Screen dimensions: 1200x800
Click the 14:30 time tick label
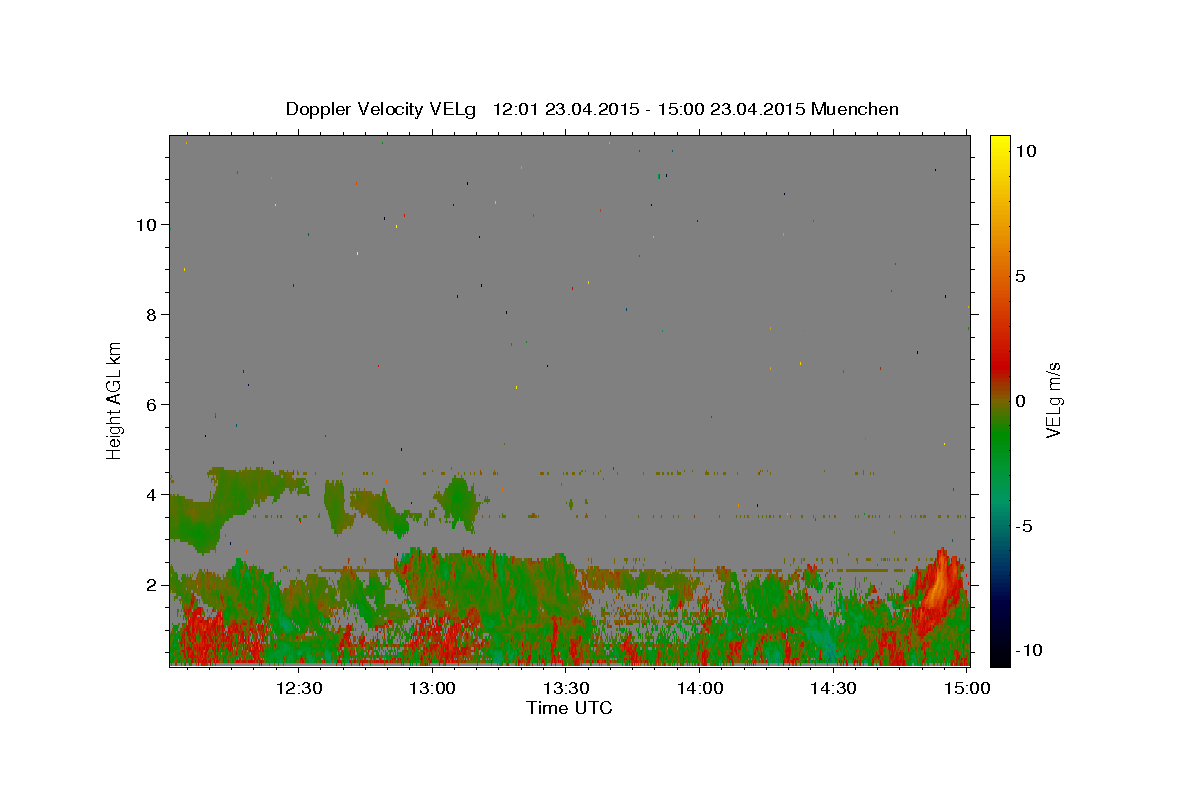(833, 688)
